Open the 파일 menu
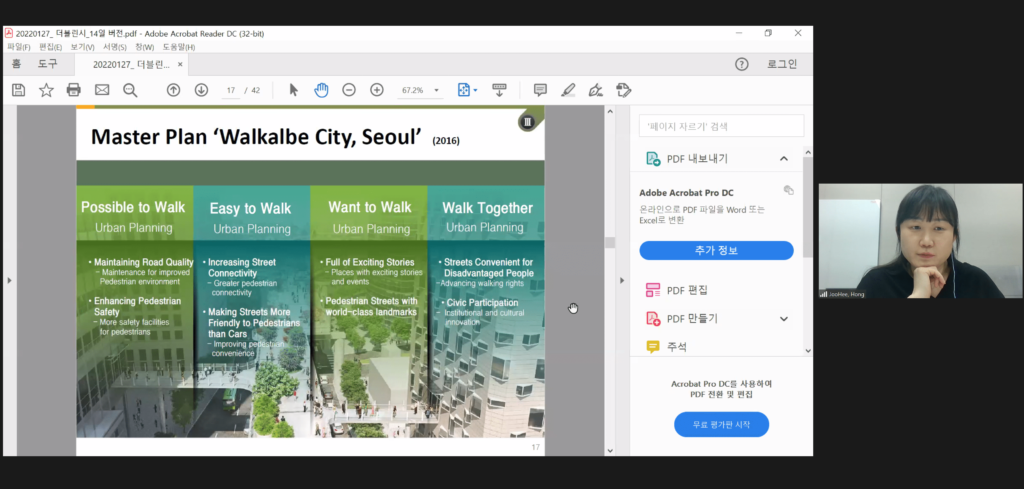The width and height of the screenshot is (1024, 489). point(19,47)
